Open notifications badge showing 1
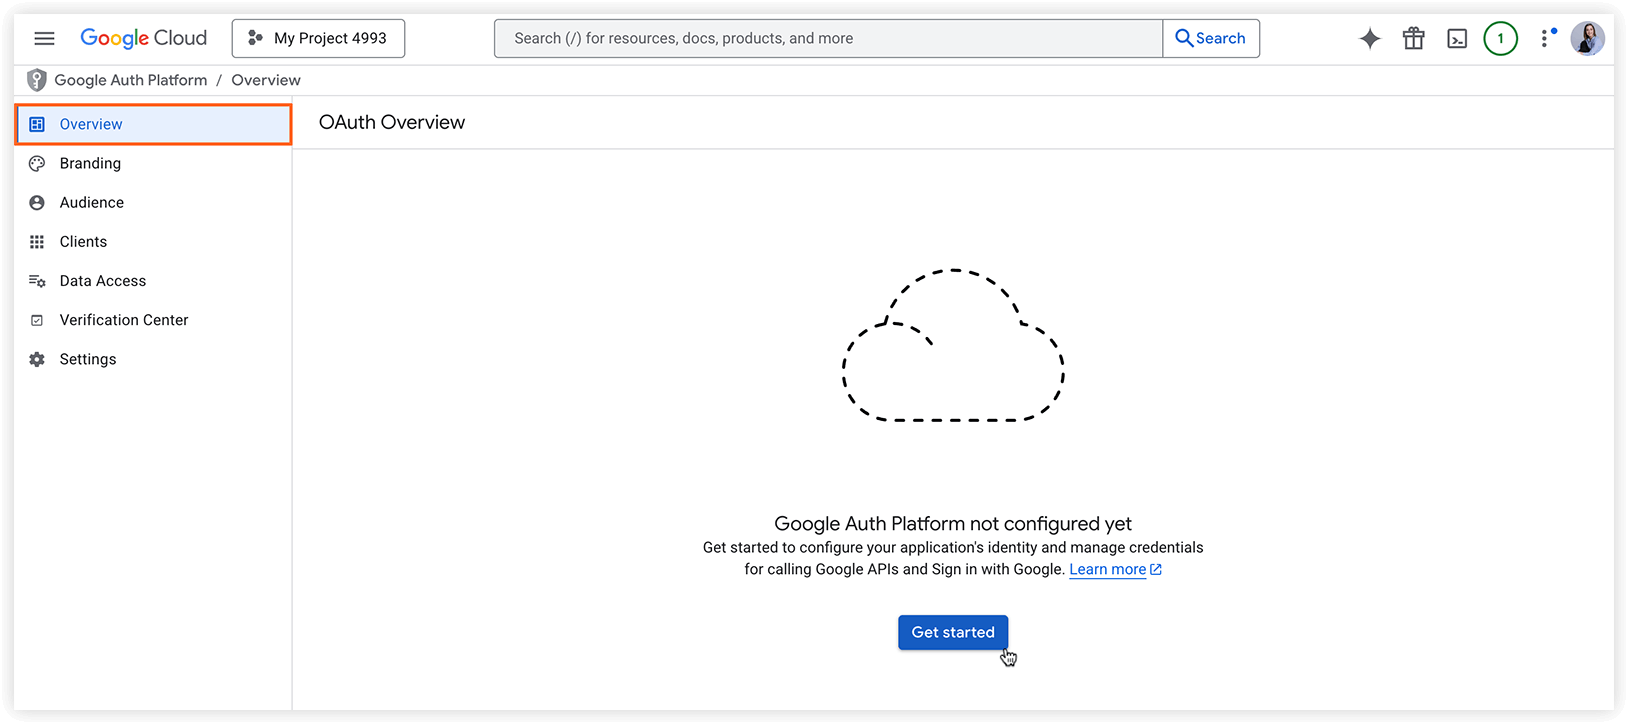This screenshot has width=1628, height=724. pyautogui.click(x=1500, y=38)
